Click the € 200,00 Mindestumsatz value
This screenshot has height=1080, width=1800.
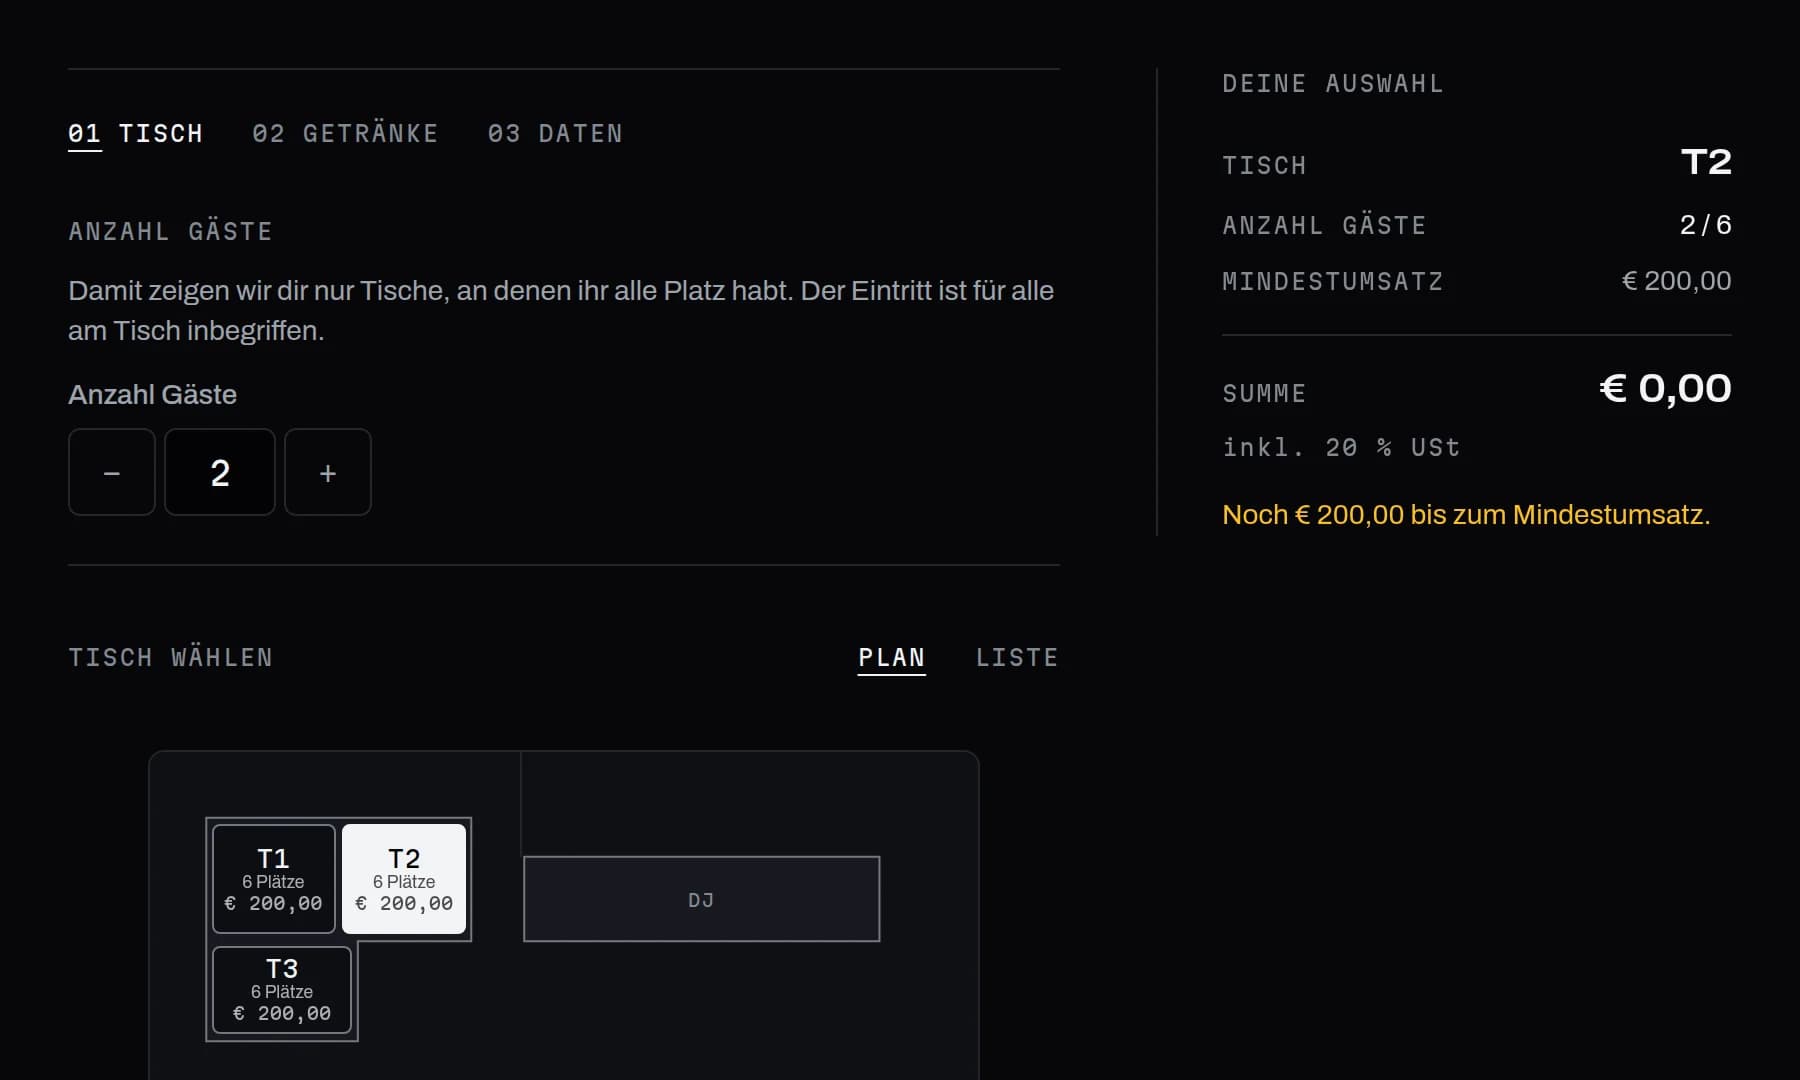[x=1676, y=281]
